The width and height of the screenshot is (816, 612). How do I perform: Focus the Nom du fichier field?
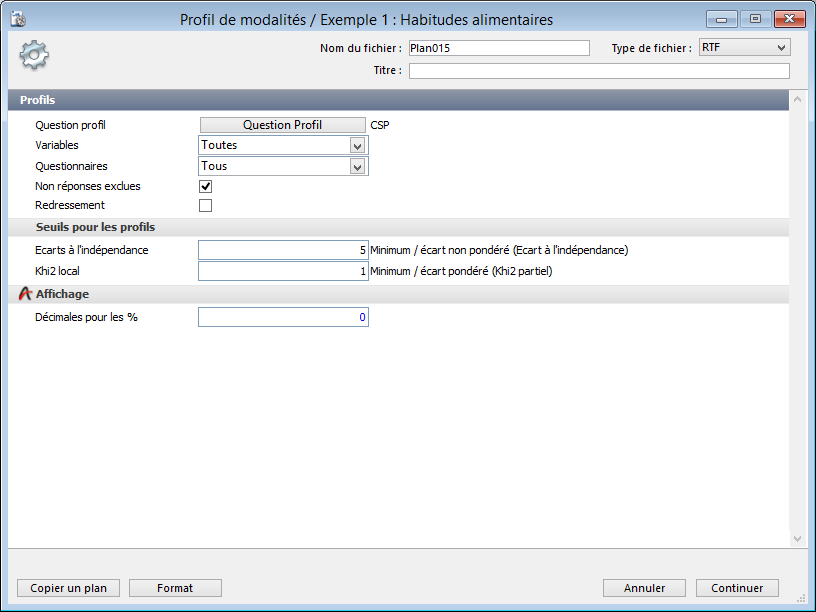point(499,48)
